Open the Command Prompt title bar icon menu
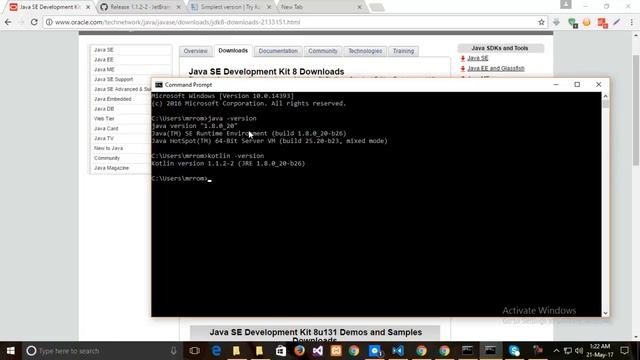This screenshot has width=640, height=360. pyautogui.click(x=159, y=85)
